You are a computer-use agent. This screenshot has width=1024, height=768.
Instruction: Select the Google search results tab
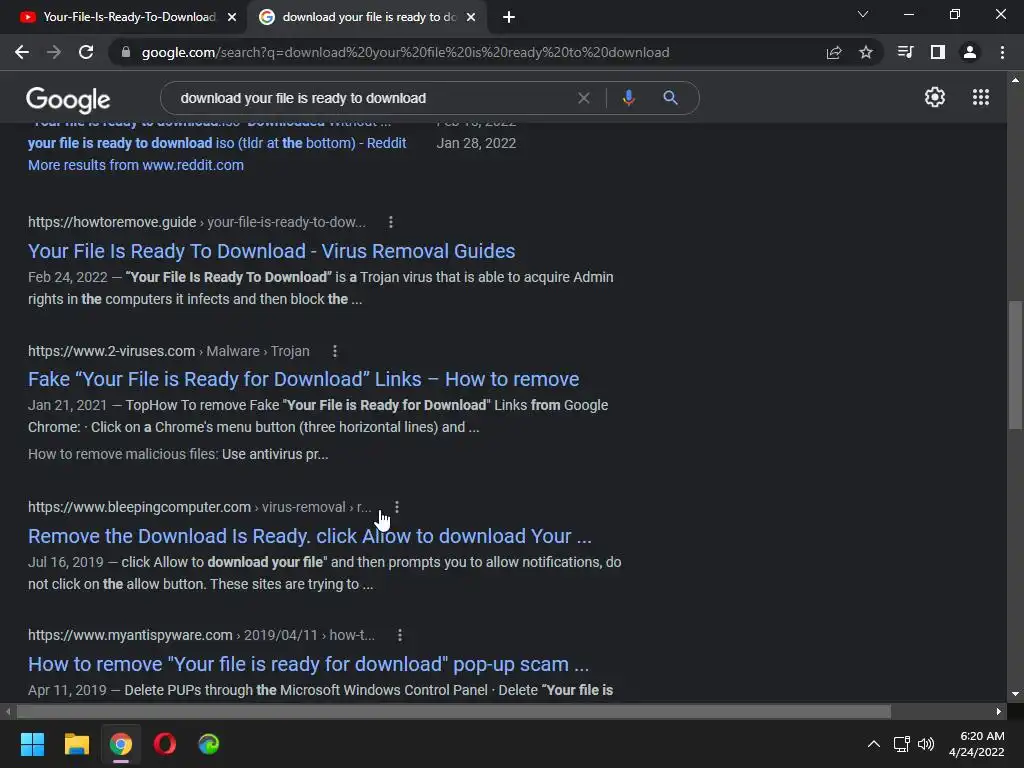[369, 17]
